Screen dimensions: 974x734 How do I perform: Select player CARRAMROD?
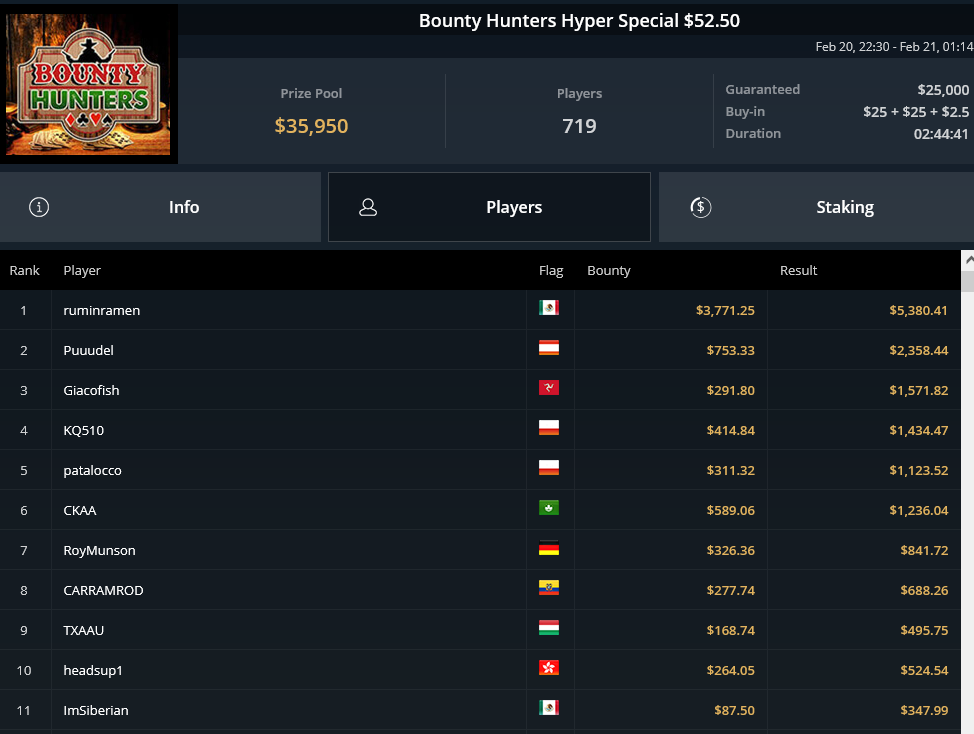(x=103, y=591)
